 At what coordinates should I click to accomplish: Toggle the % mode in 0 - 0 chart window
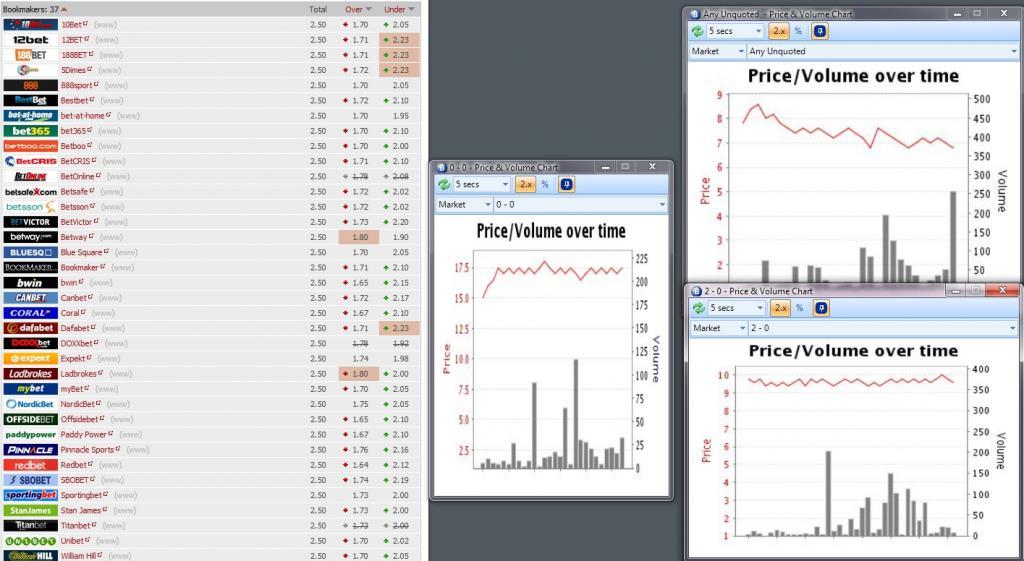[545, 185]
